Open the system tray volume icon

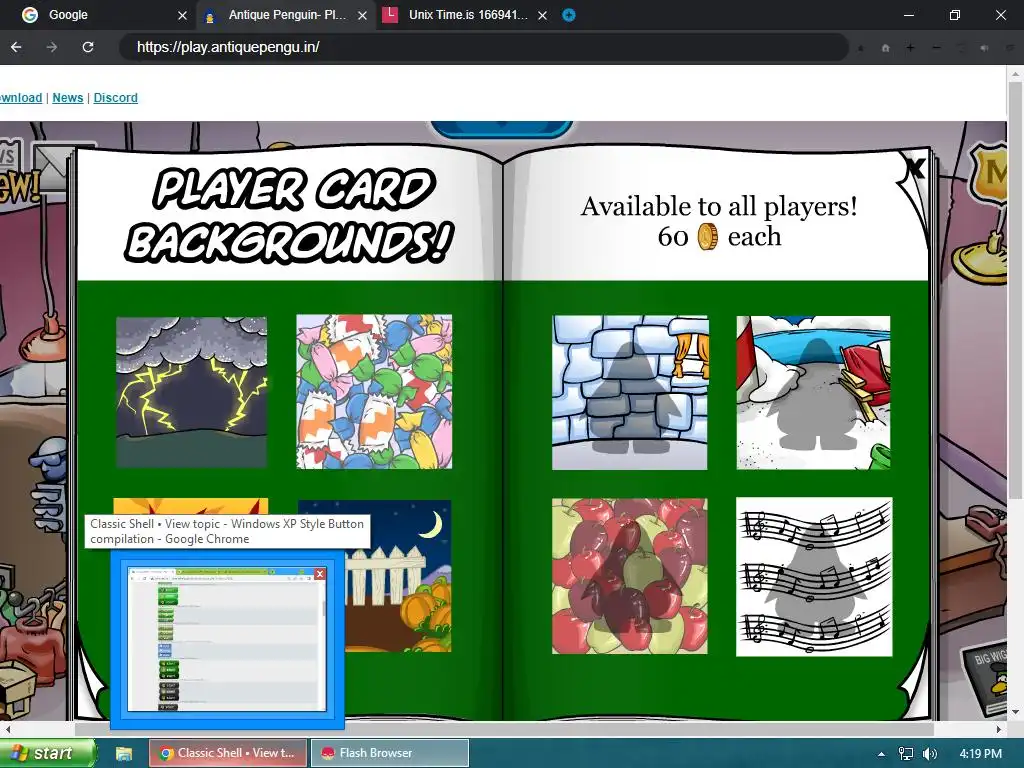[930, 754]
